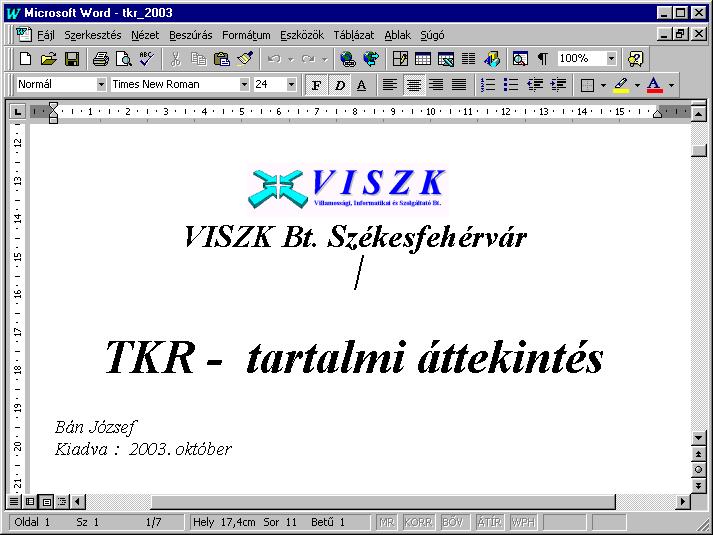Open Times New Roman font dropdown

click(244, 85)
